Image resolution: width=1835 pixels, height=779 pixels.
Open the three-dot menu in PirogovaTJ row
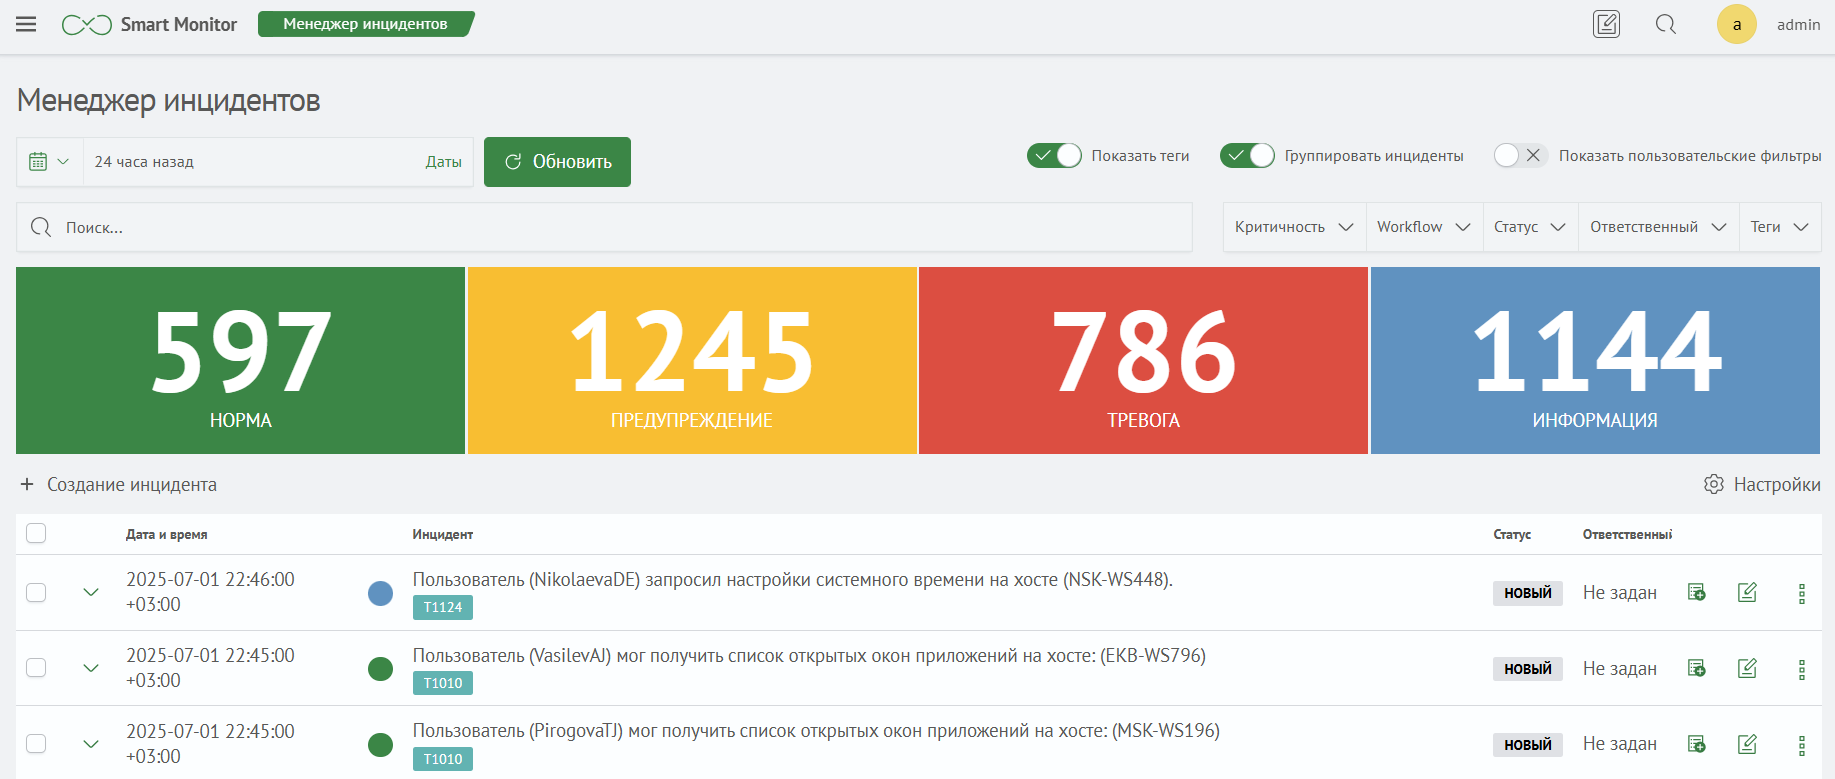[1801, 745]
